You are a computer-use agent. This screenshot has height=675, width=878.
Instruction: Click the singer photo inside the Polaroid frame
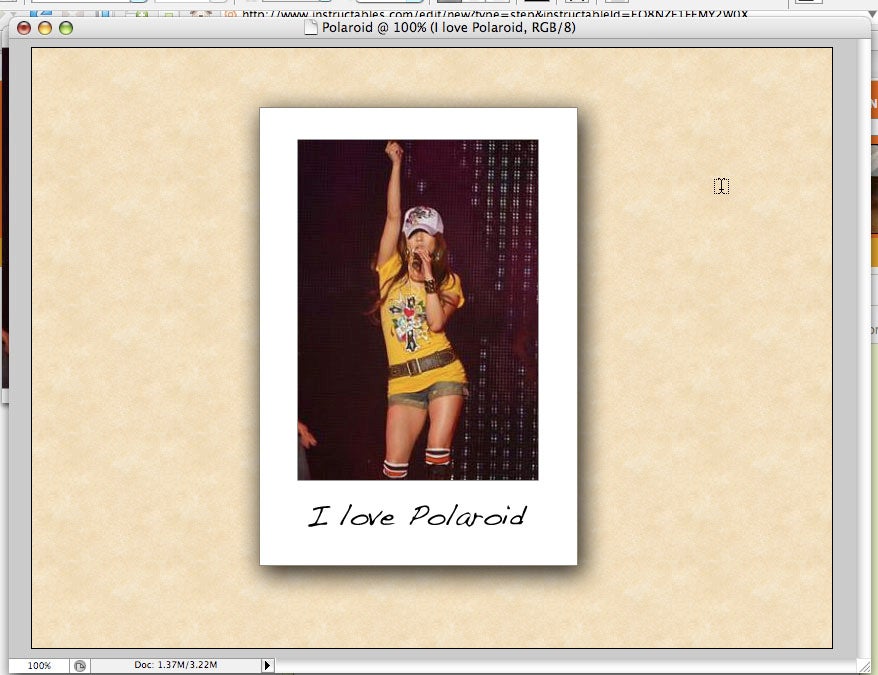point(418,310)
